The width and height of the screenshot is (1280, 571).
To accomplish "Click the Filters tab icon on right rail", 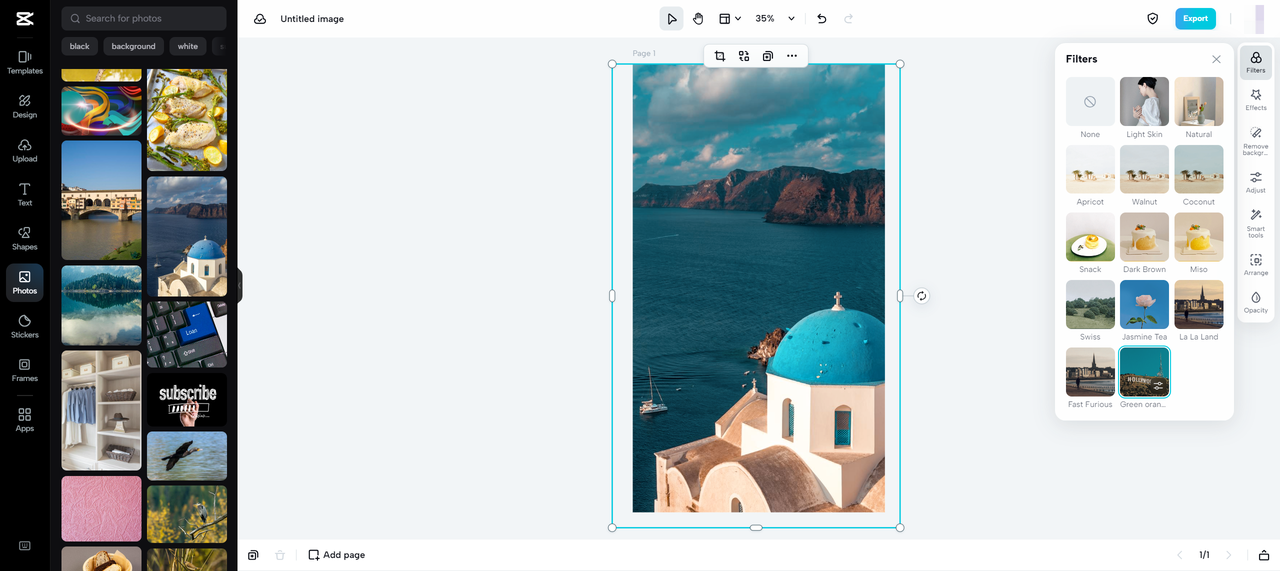I will point(1256,62).
